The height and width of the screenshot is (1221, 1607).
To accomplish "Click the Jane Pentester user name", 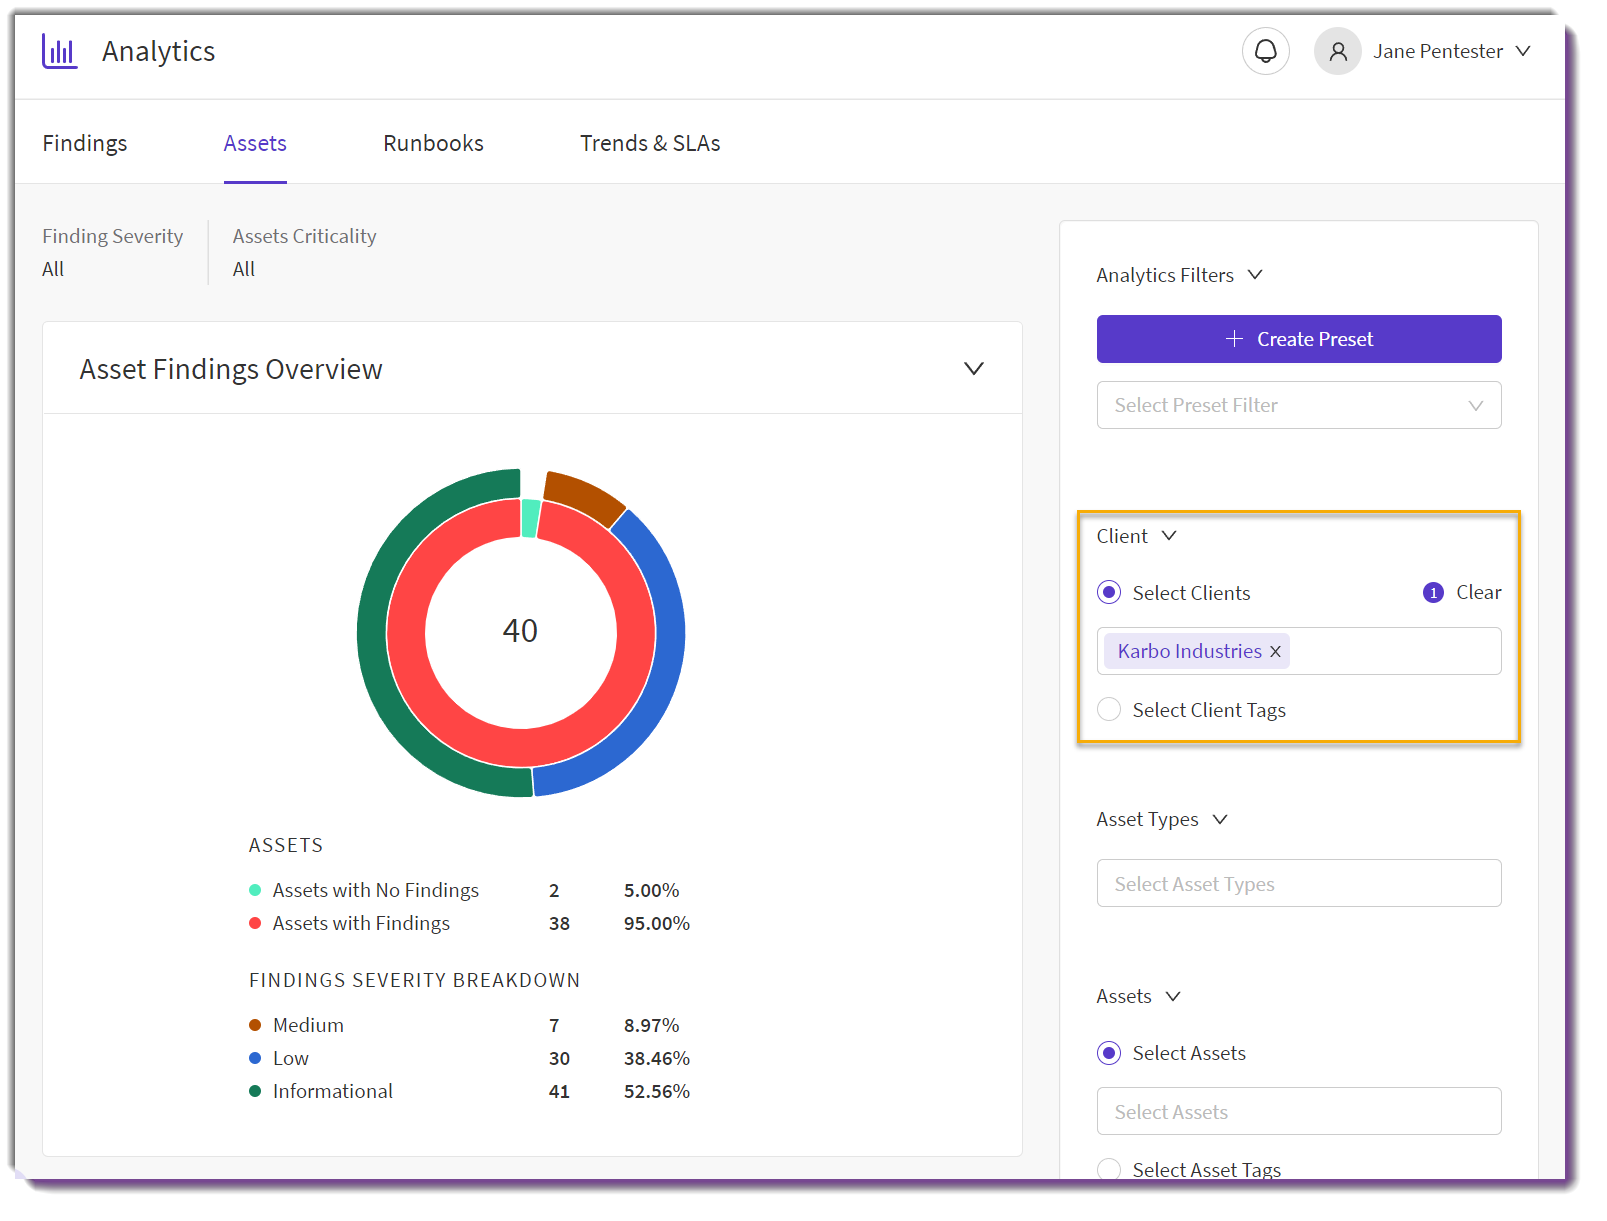I will (1438, 51).
